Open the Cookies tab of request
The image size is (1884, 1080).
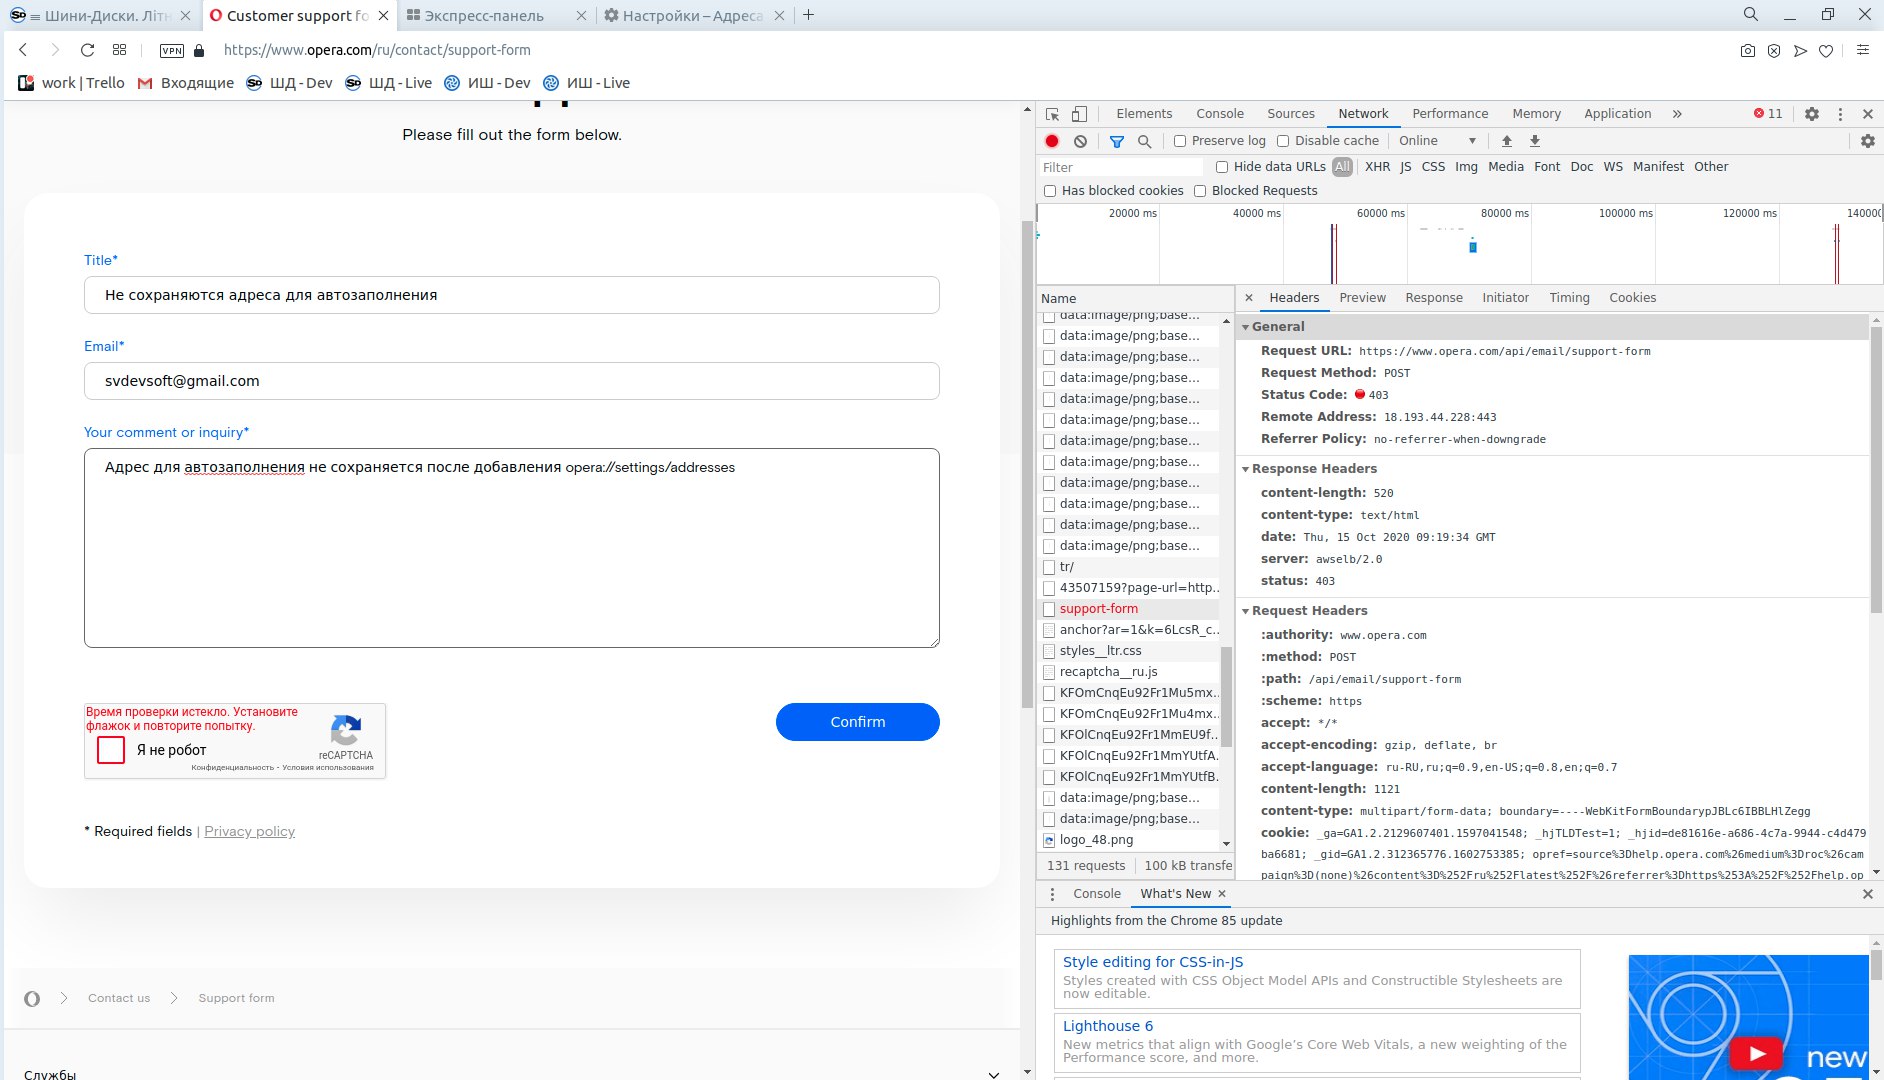tap(1632, 298)
